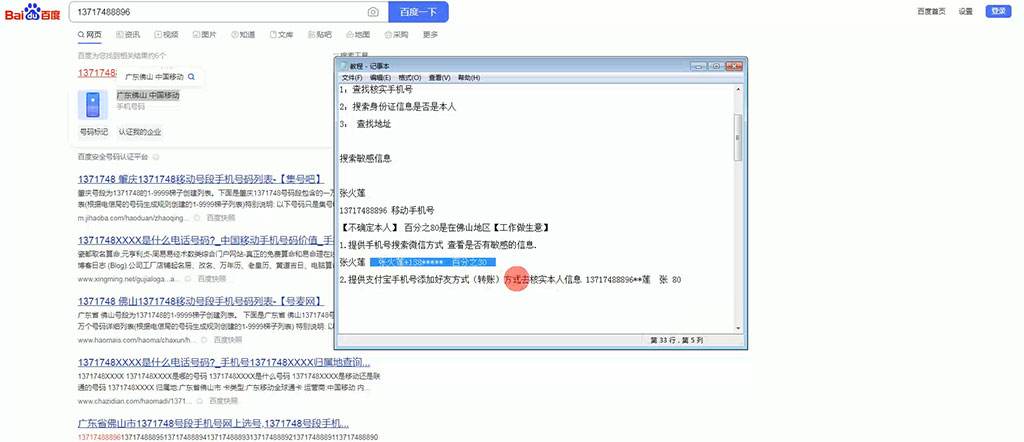Open the 肇庆 移动号段 【集号吧】 result

[200, 179]
